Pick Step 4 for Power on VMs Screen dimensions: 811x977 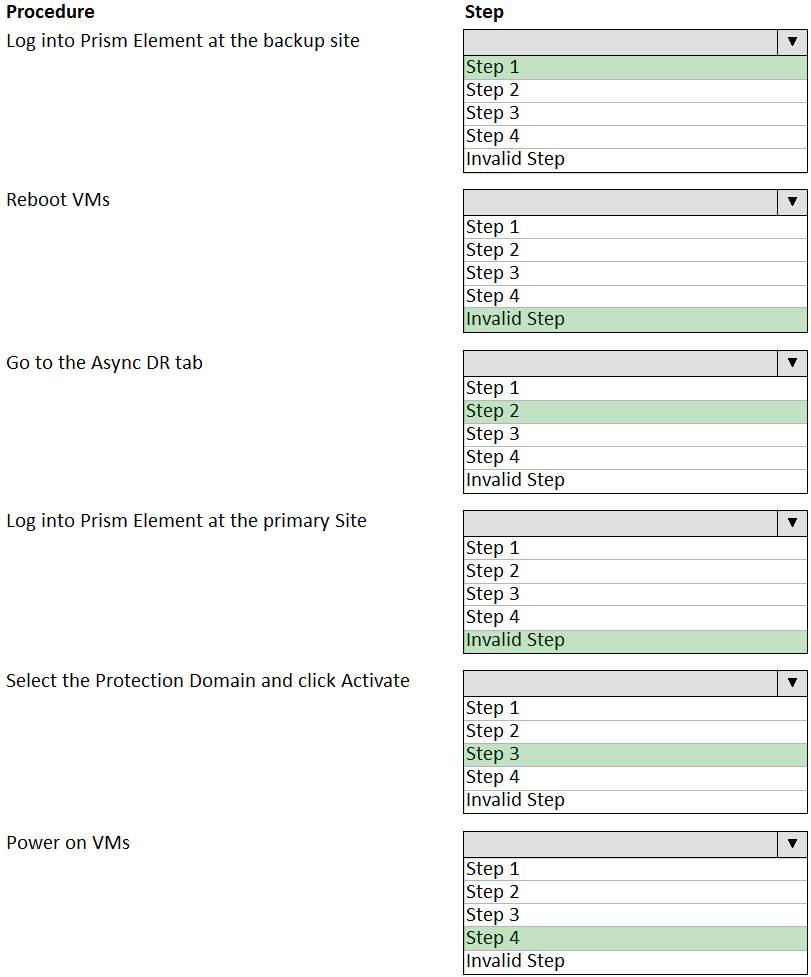pos(635,938)
